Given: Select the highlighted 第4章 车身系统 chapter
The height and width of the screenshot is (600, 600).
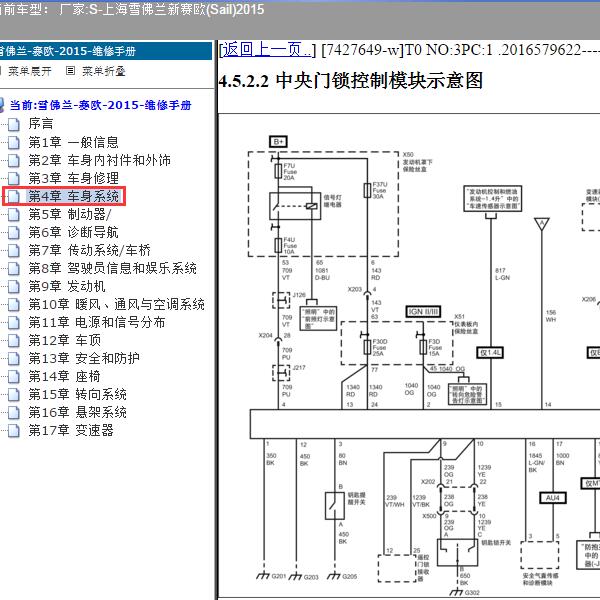Looking at the screenshot, I should 73,196.
